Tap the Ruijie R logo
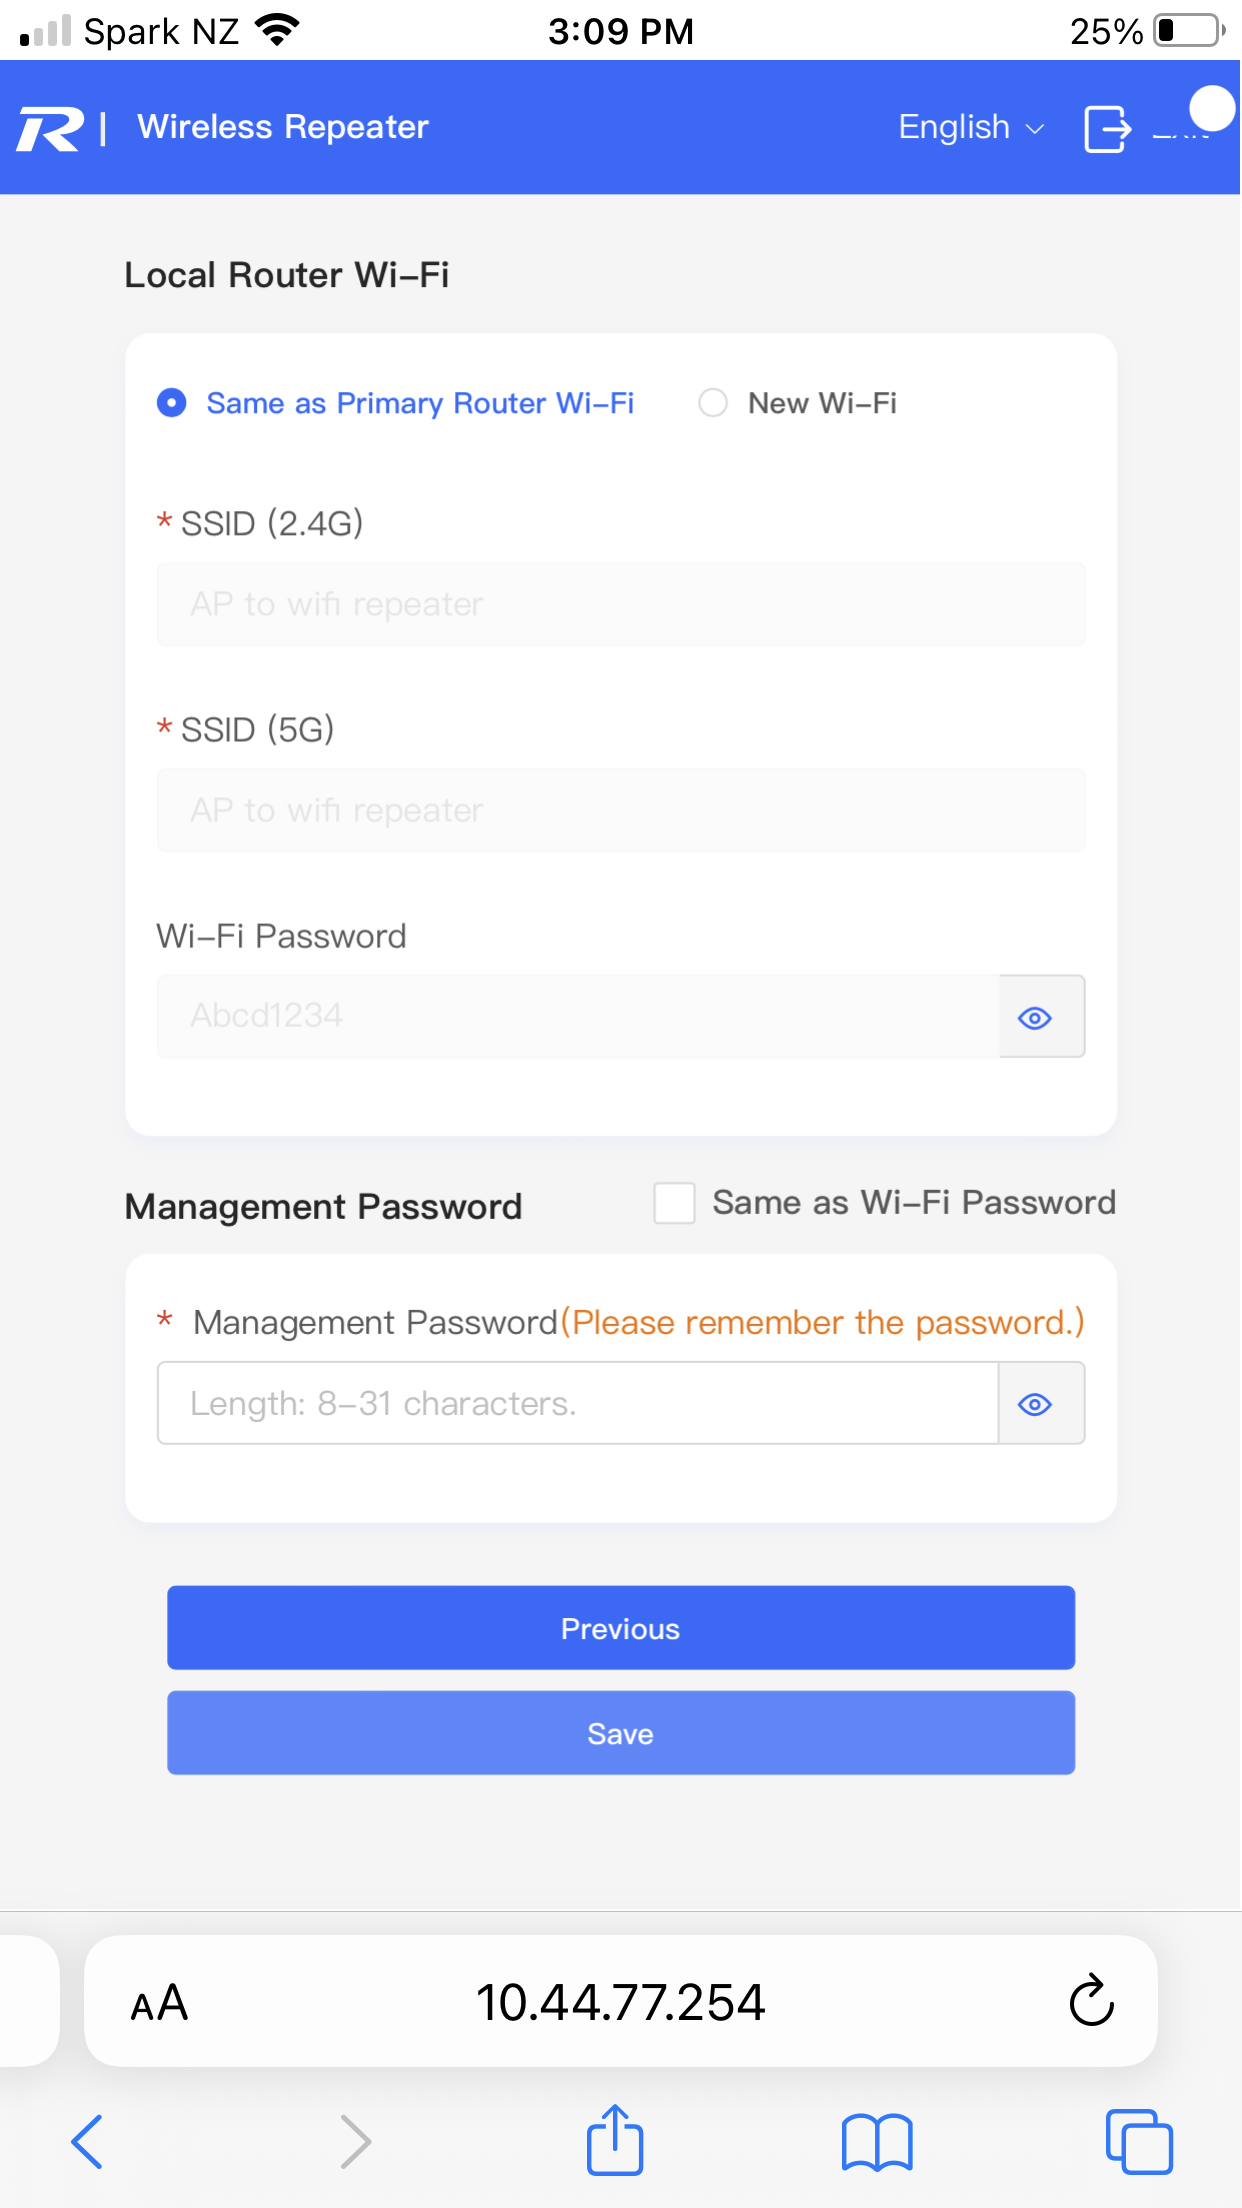 [x=50, y=128]
